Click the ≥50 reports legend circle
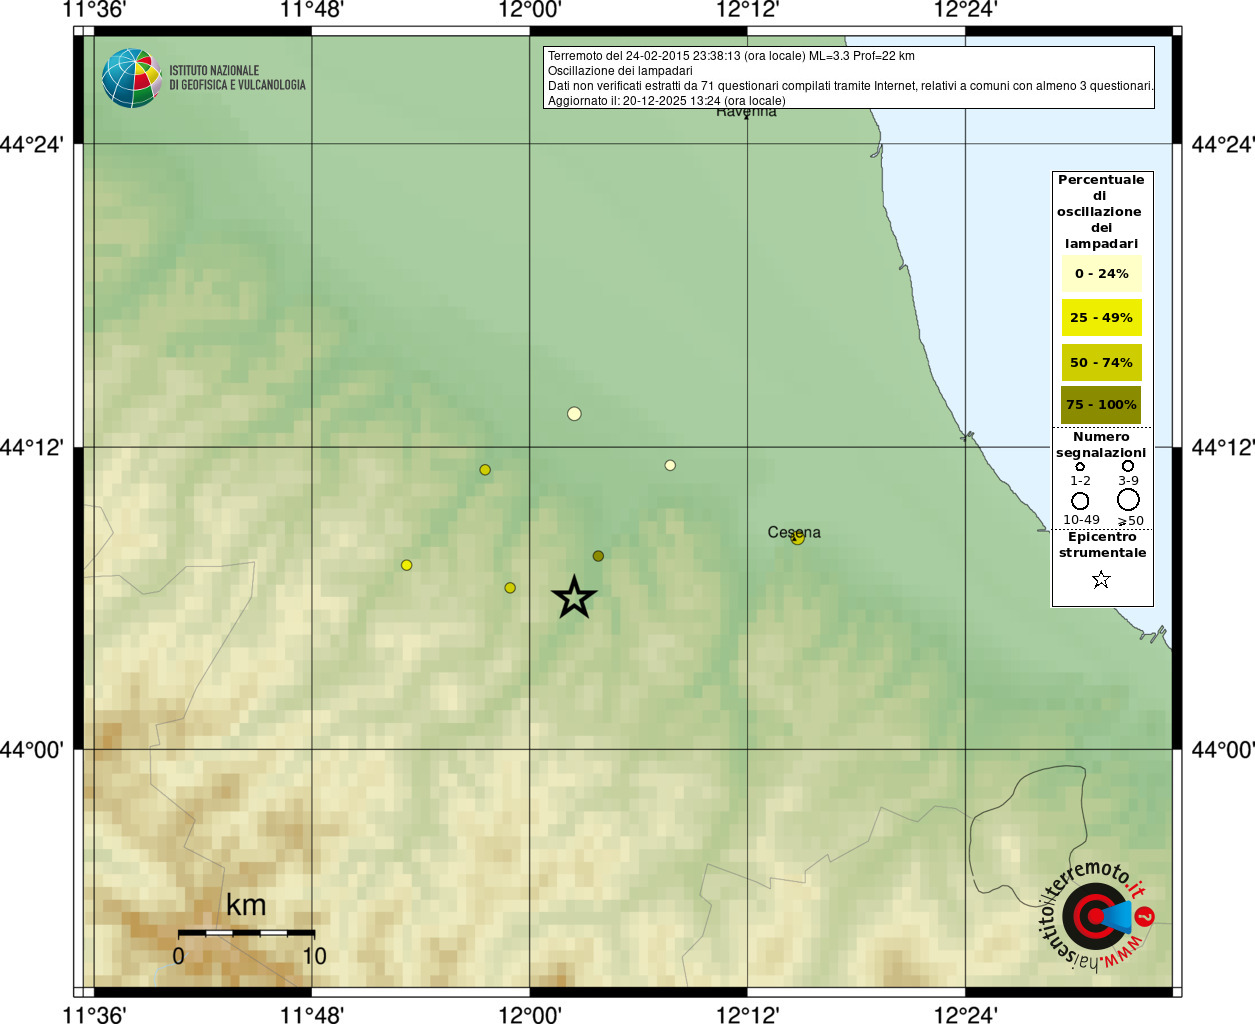The height and width of the screenshot is (1024, 1255). pyautogui.click(x=1128, y=500)
